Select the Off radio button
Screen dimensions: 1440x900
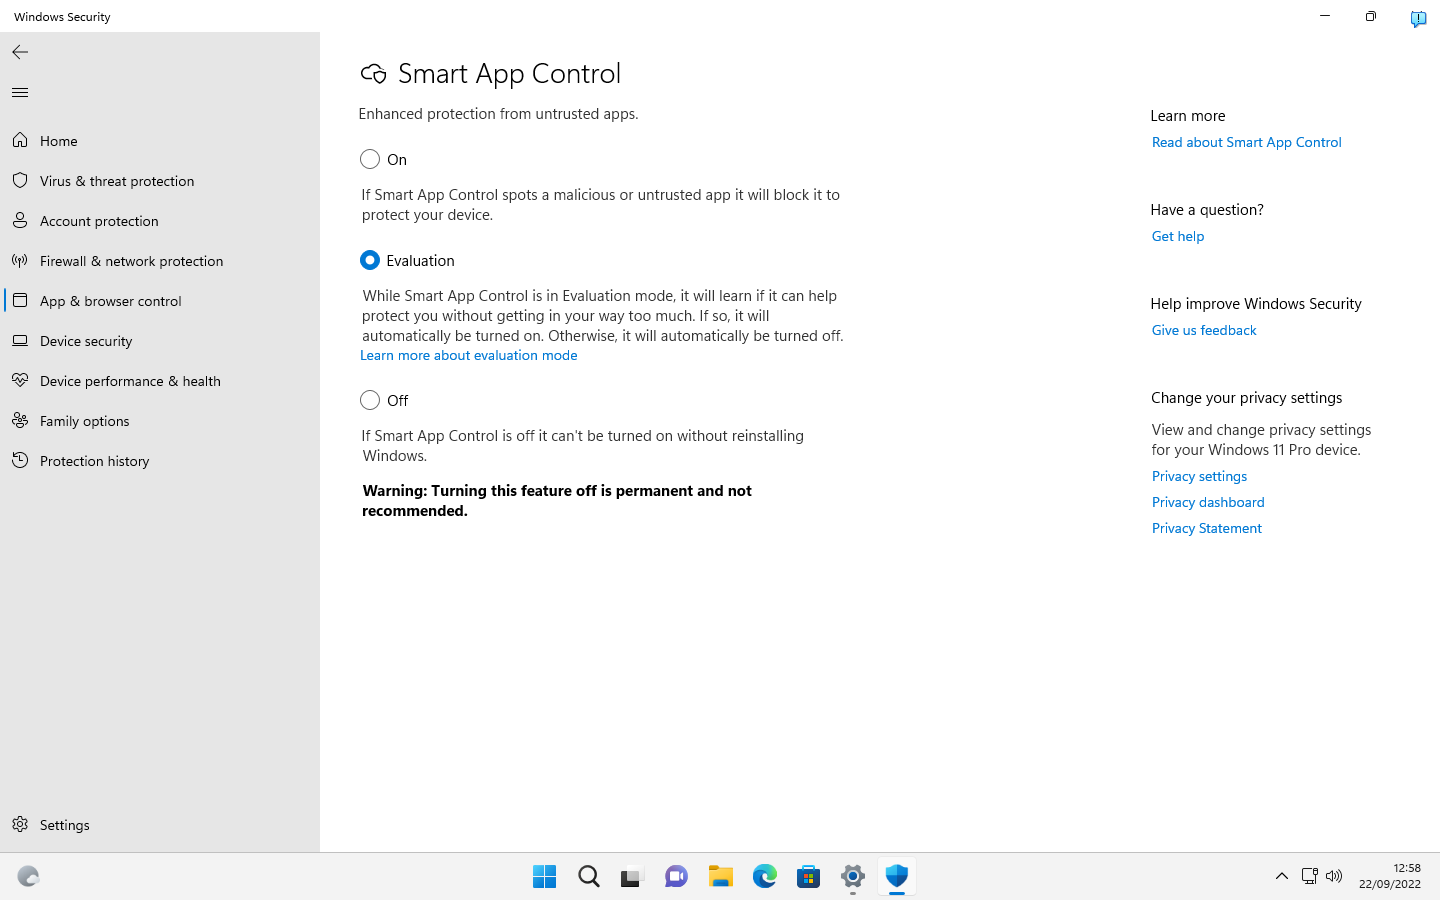tap(370, 400)
